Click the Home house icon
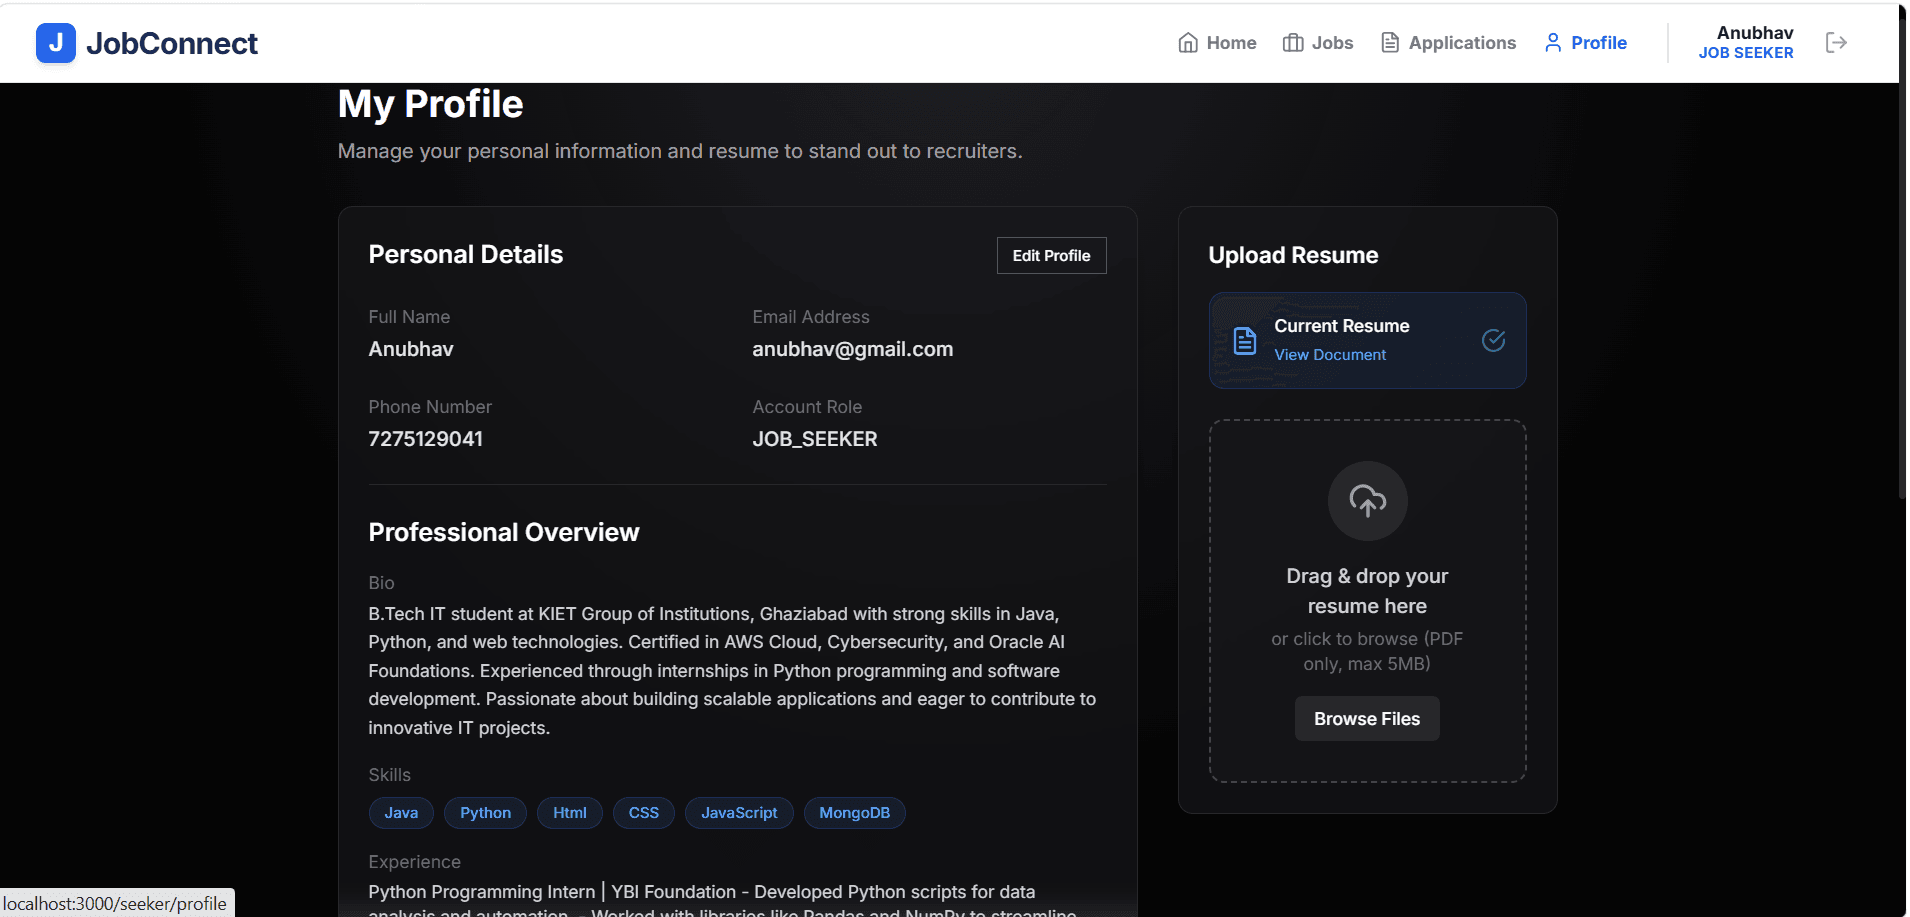This screenshot has width=1910, height=917. point(1188,43)
